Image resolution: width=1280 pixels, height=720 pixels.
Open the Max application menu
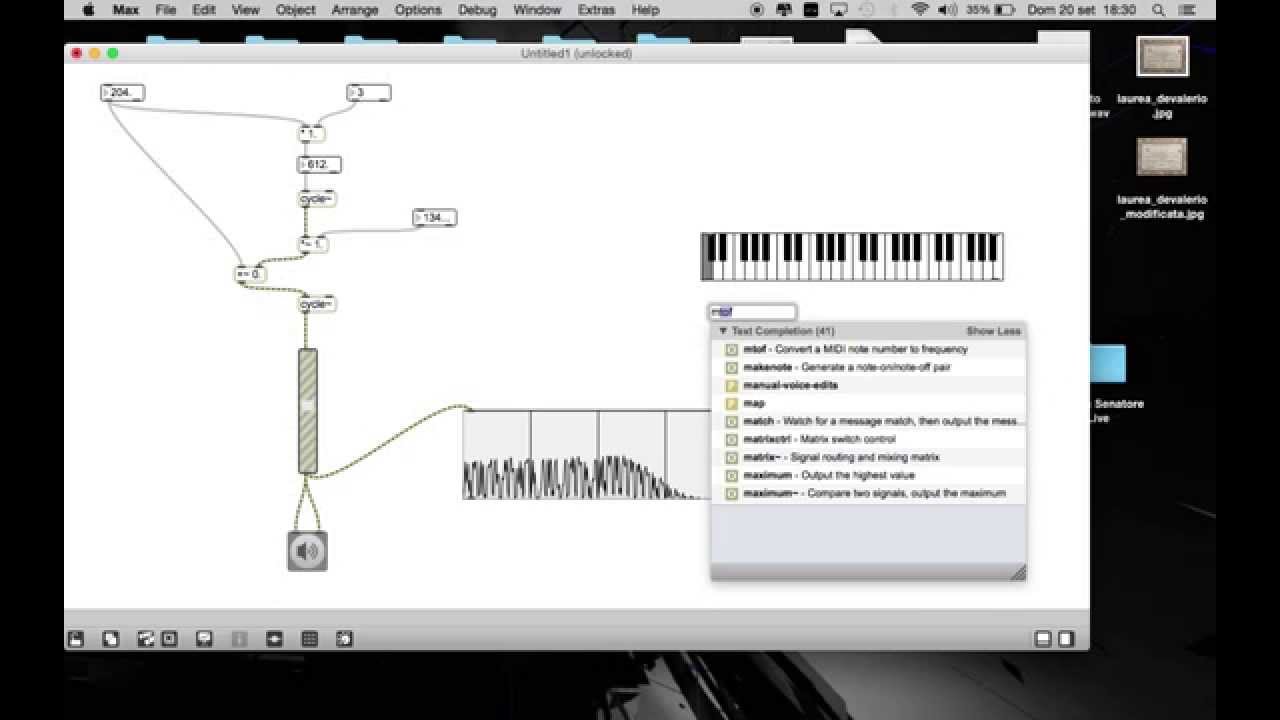[x=125, y=10]
